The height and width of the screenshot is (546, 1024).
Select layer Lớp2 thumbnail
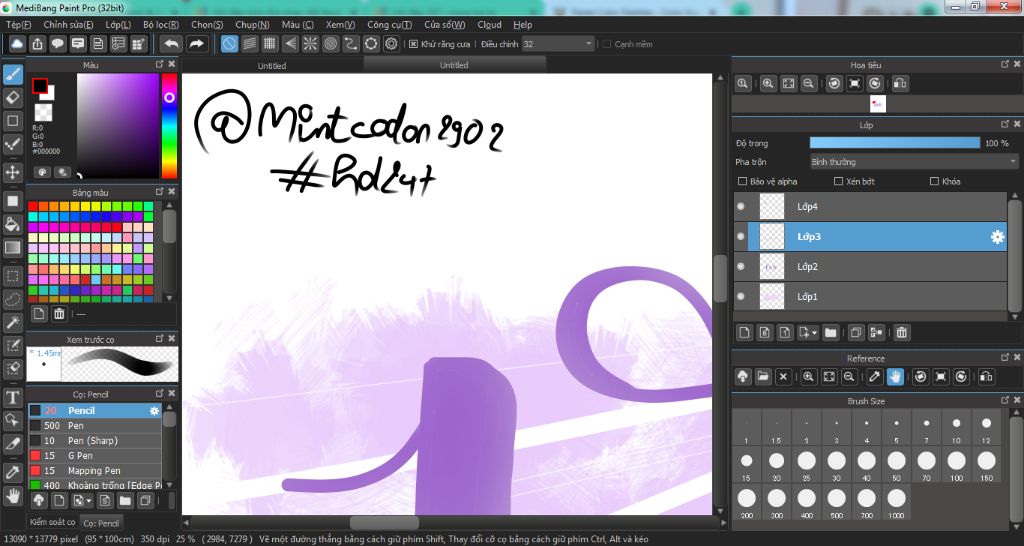pyautogui.click(x=772, y=266)
